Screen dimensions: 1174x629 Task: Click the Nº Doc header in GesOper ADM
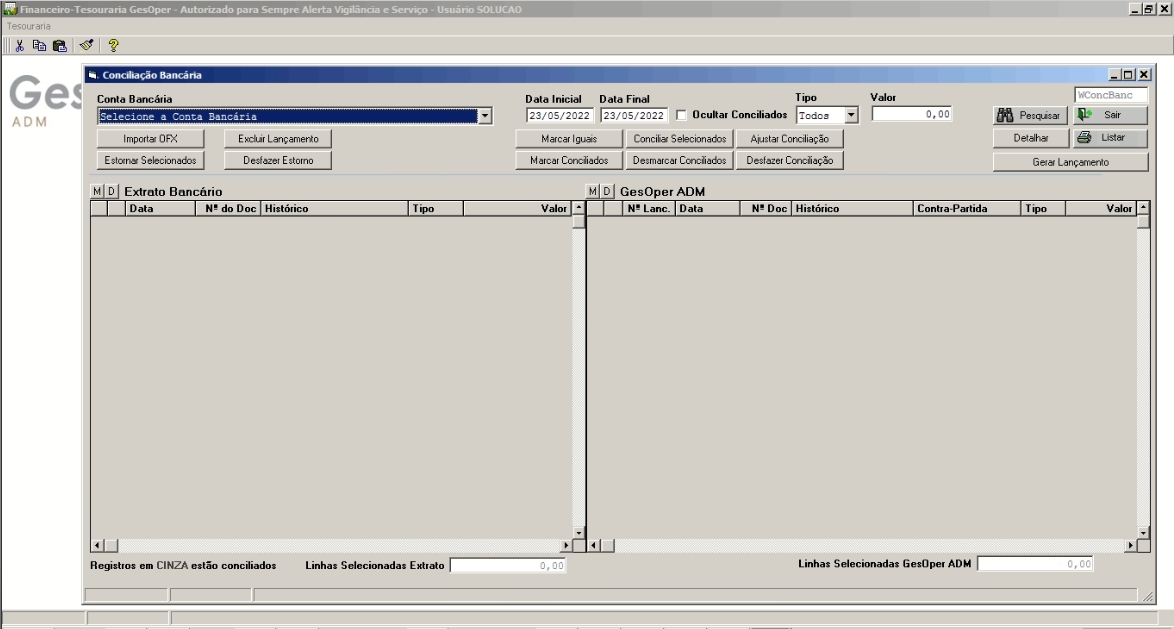(767, 208)
